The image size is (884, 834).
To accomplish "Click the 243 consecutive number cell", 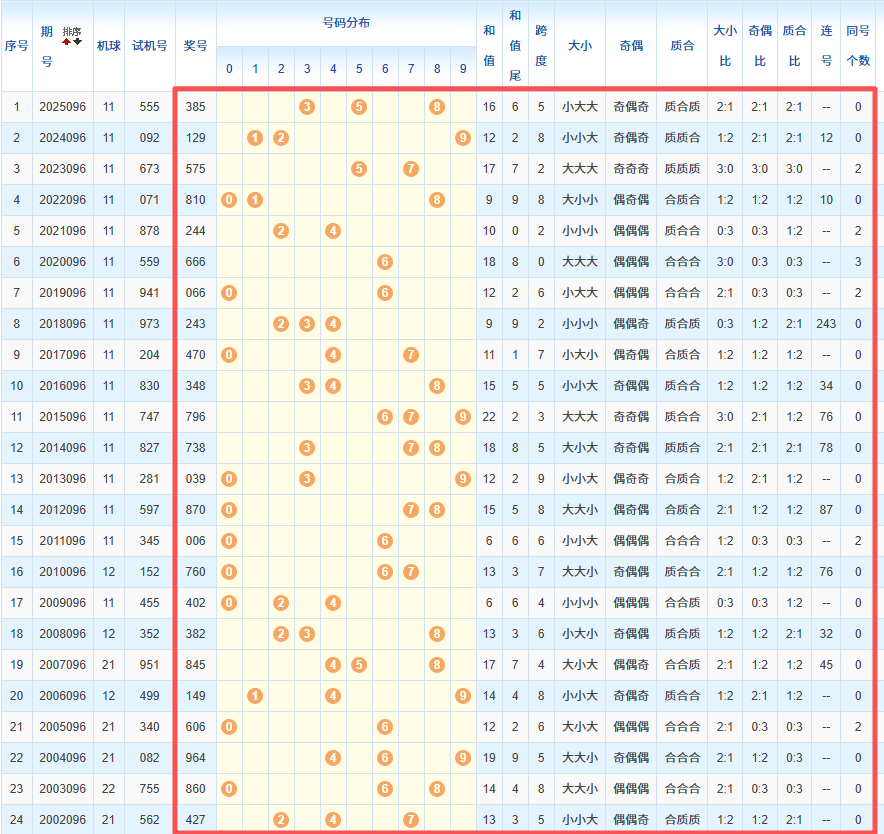I will 826,324.
